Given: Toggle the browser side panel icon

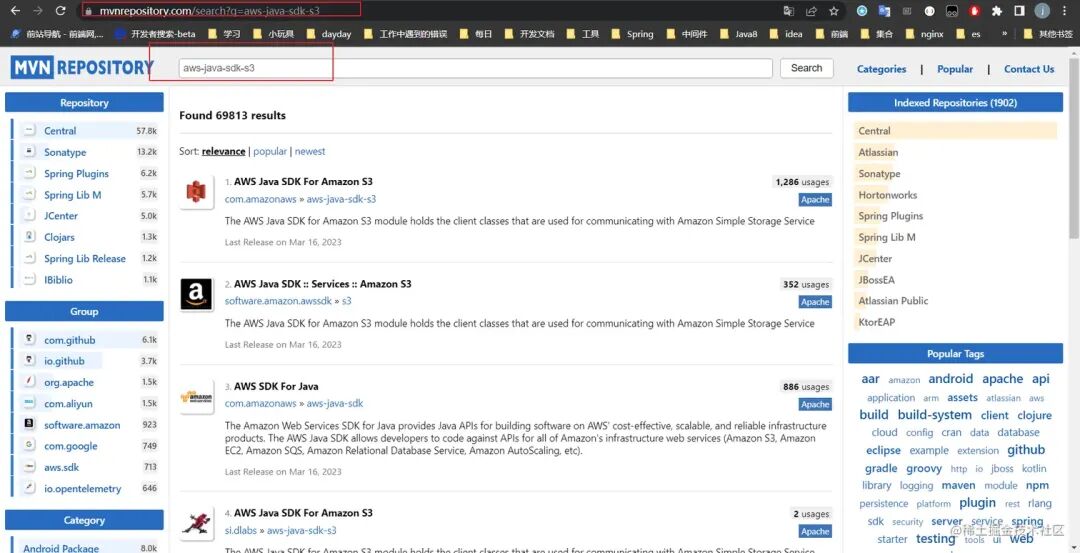Looking at the screenshot, I should click(x=1019, y=11).
